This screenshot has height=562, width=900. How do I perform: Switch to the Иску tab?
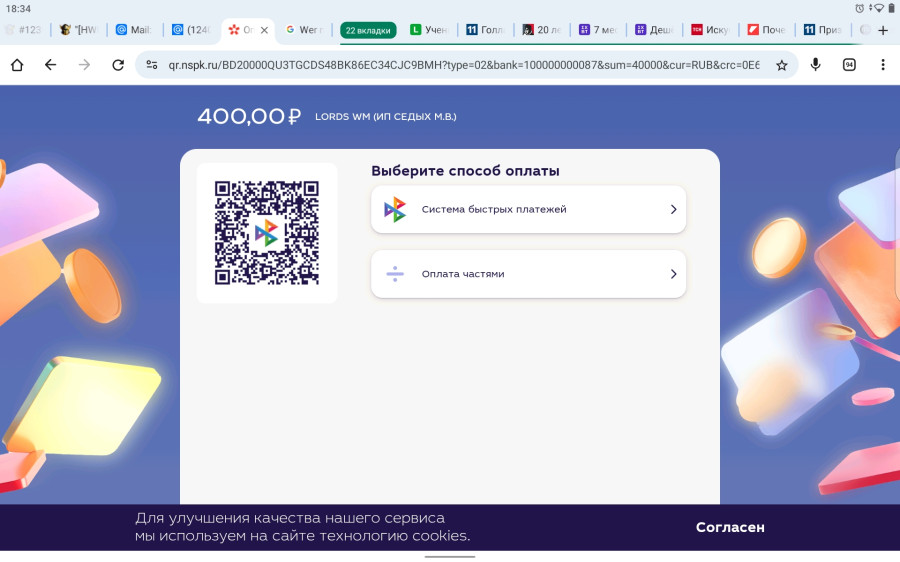tap(711, 30)
